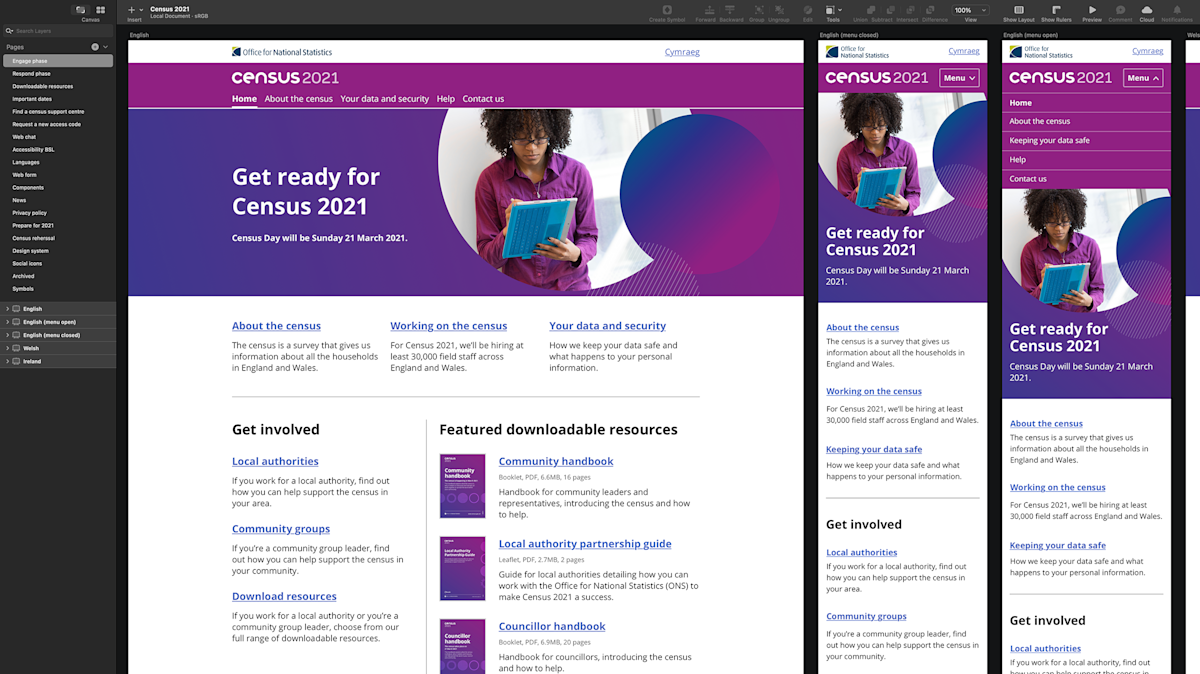
Task: Expand the English (menu open) artboard layer
Action: pyautogui.click(x=7, y=322)
